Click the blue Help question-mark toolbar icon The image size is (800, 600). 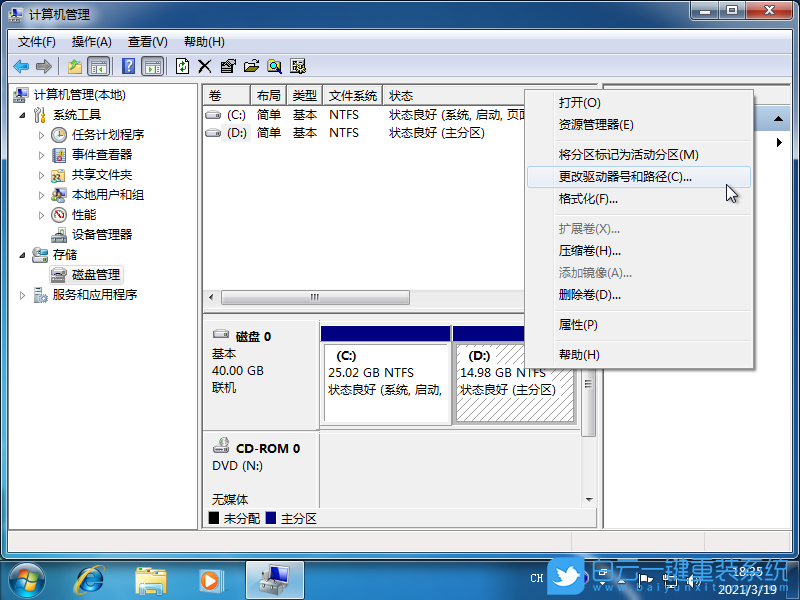[128, 66]
